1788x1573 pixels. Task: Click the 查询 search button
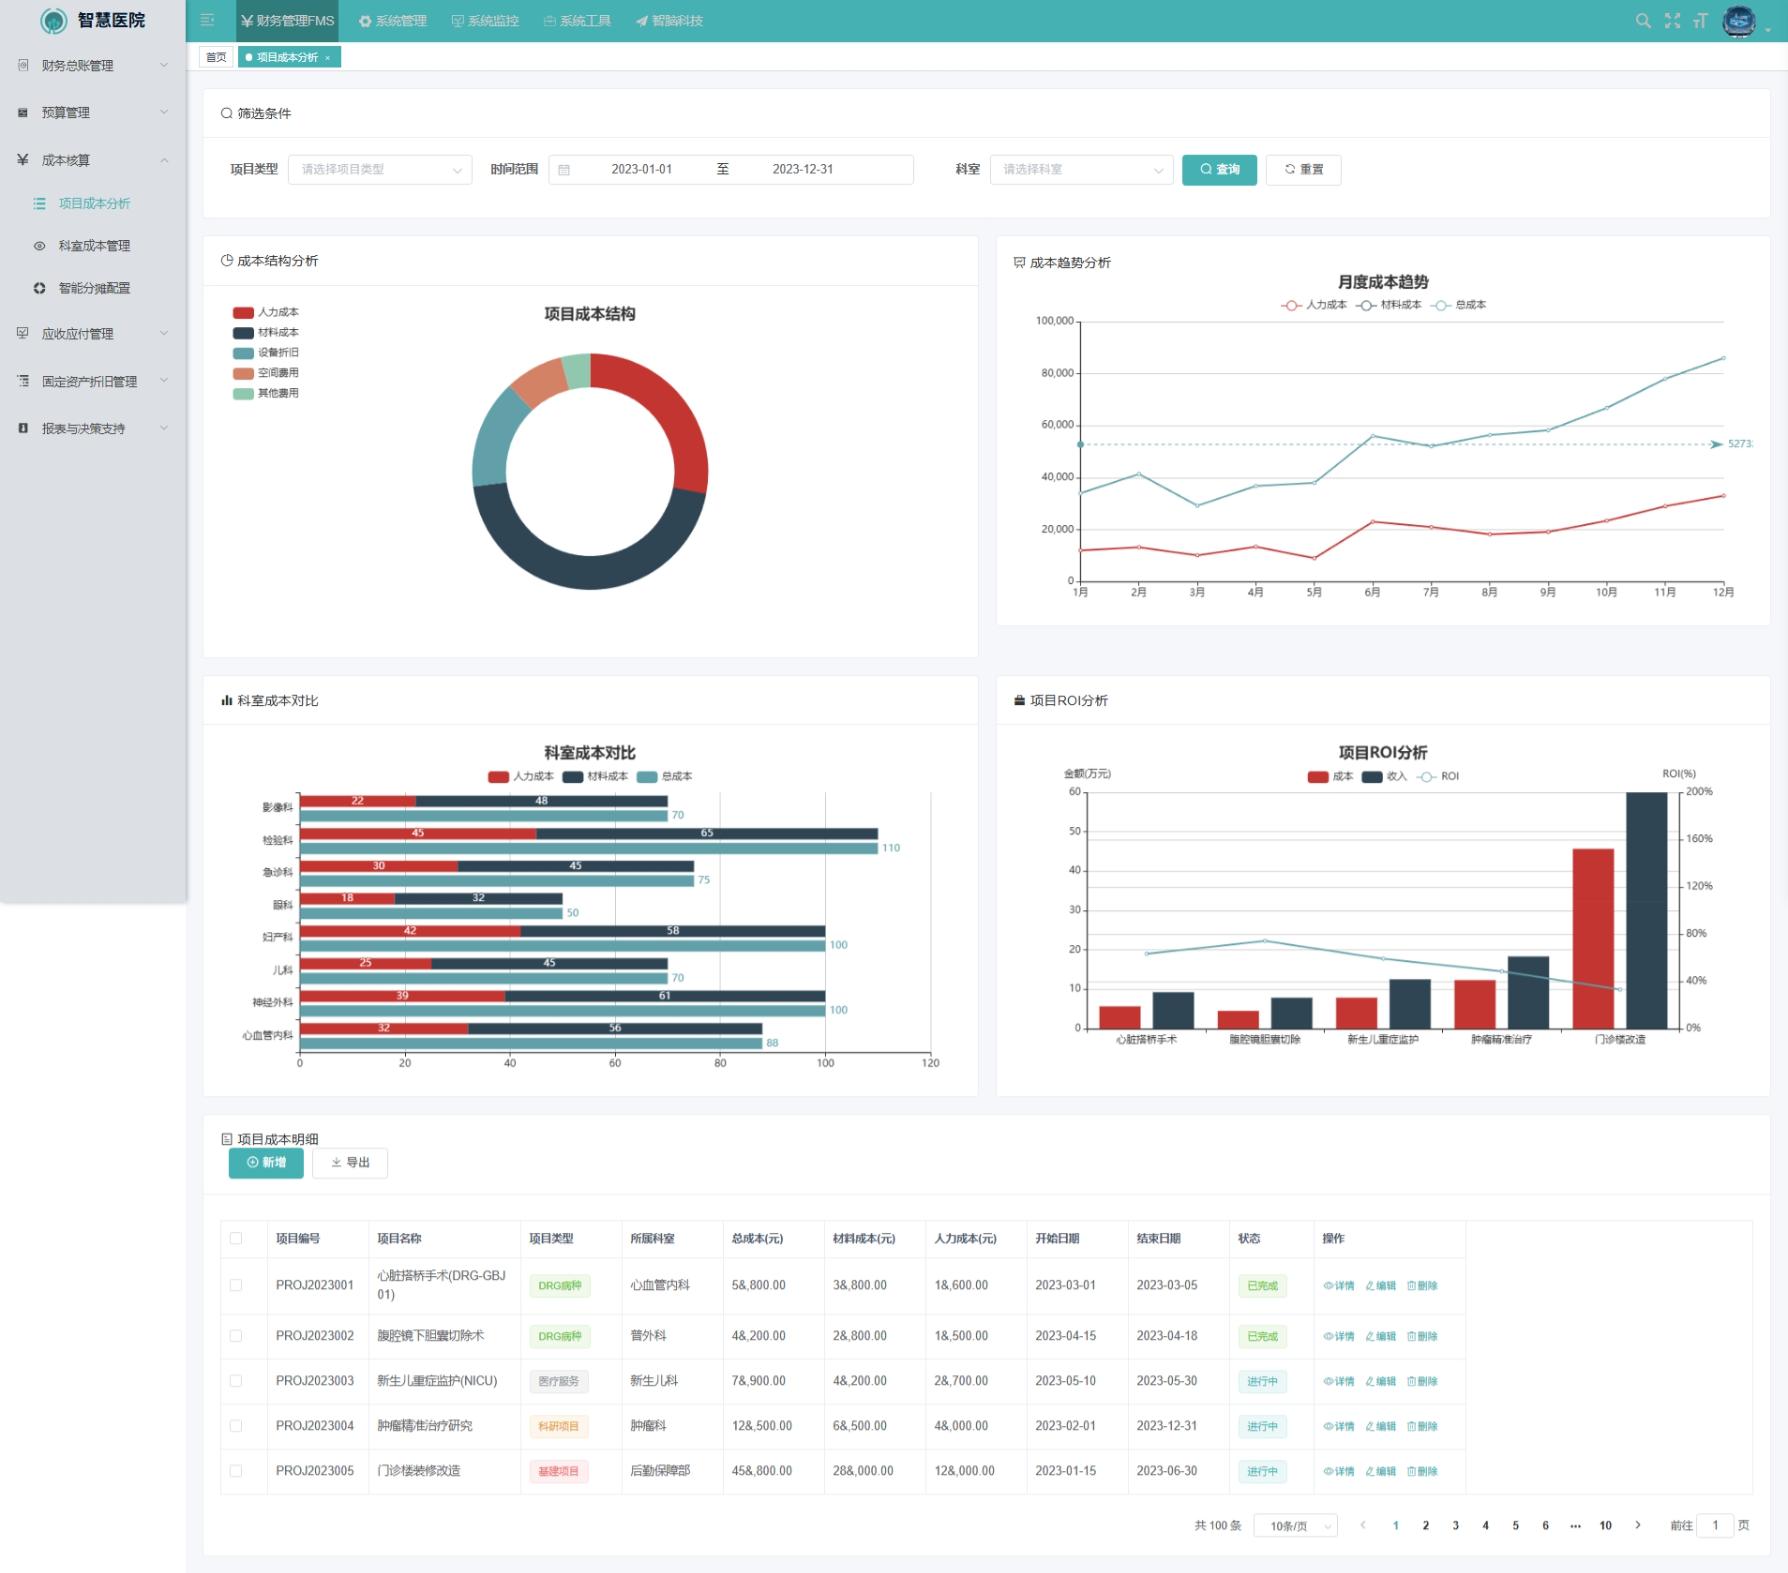(1219, 170)
